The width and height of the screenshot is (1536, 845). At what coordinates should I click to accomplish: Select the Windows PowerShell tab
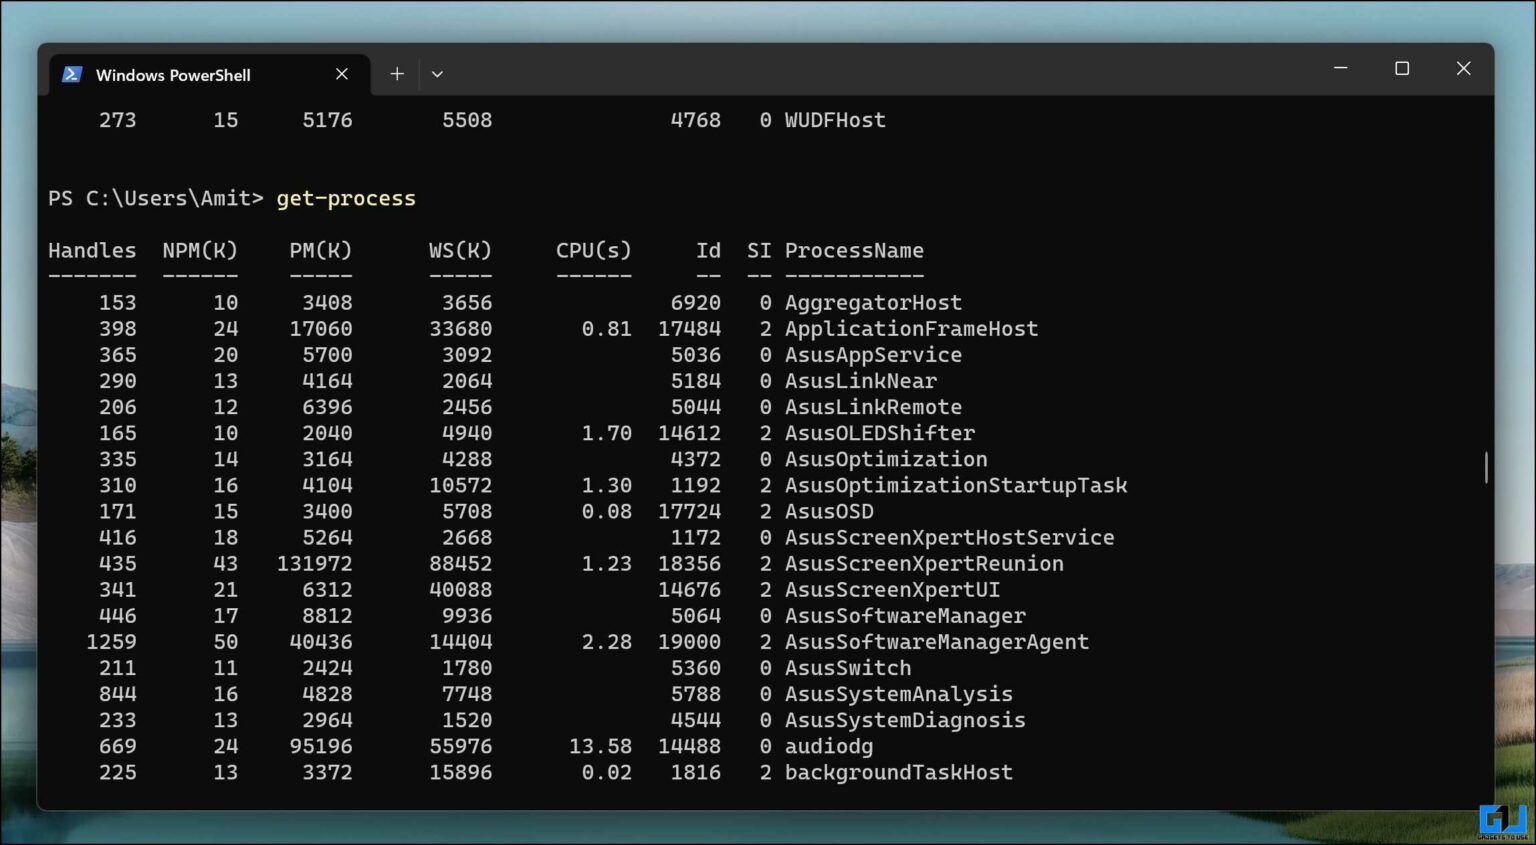click(x=173, y=75)
